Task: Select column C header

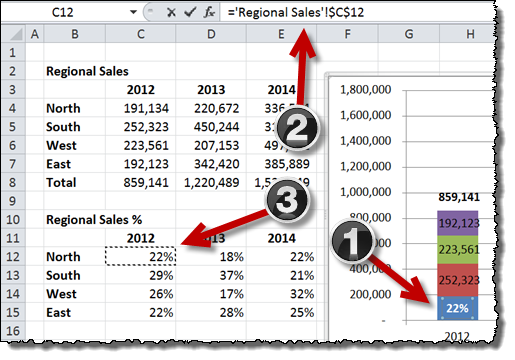Action: coord(141,34)
